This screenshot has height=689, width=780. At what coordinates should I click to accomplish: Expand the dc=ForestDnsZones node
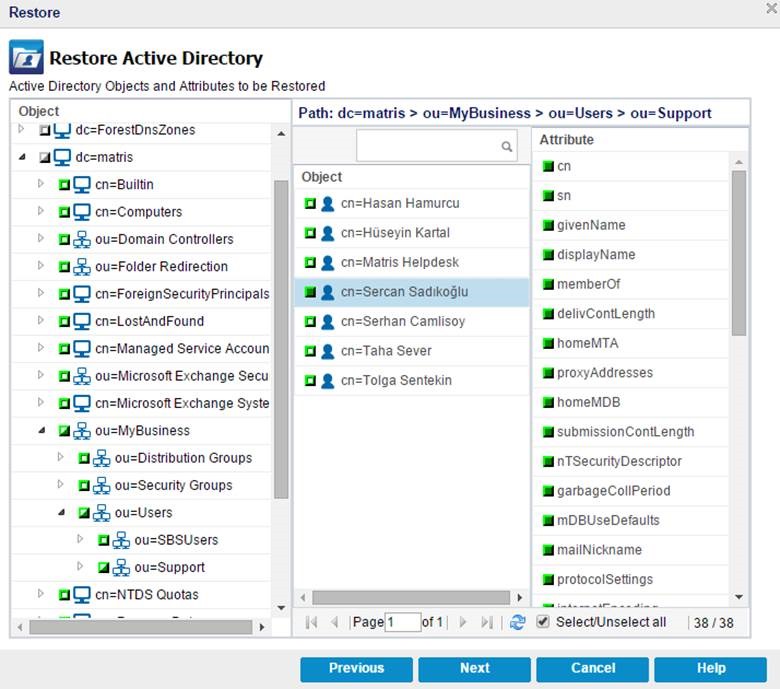[21, 129]
